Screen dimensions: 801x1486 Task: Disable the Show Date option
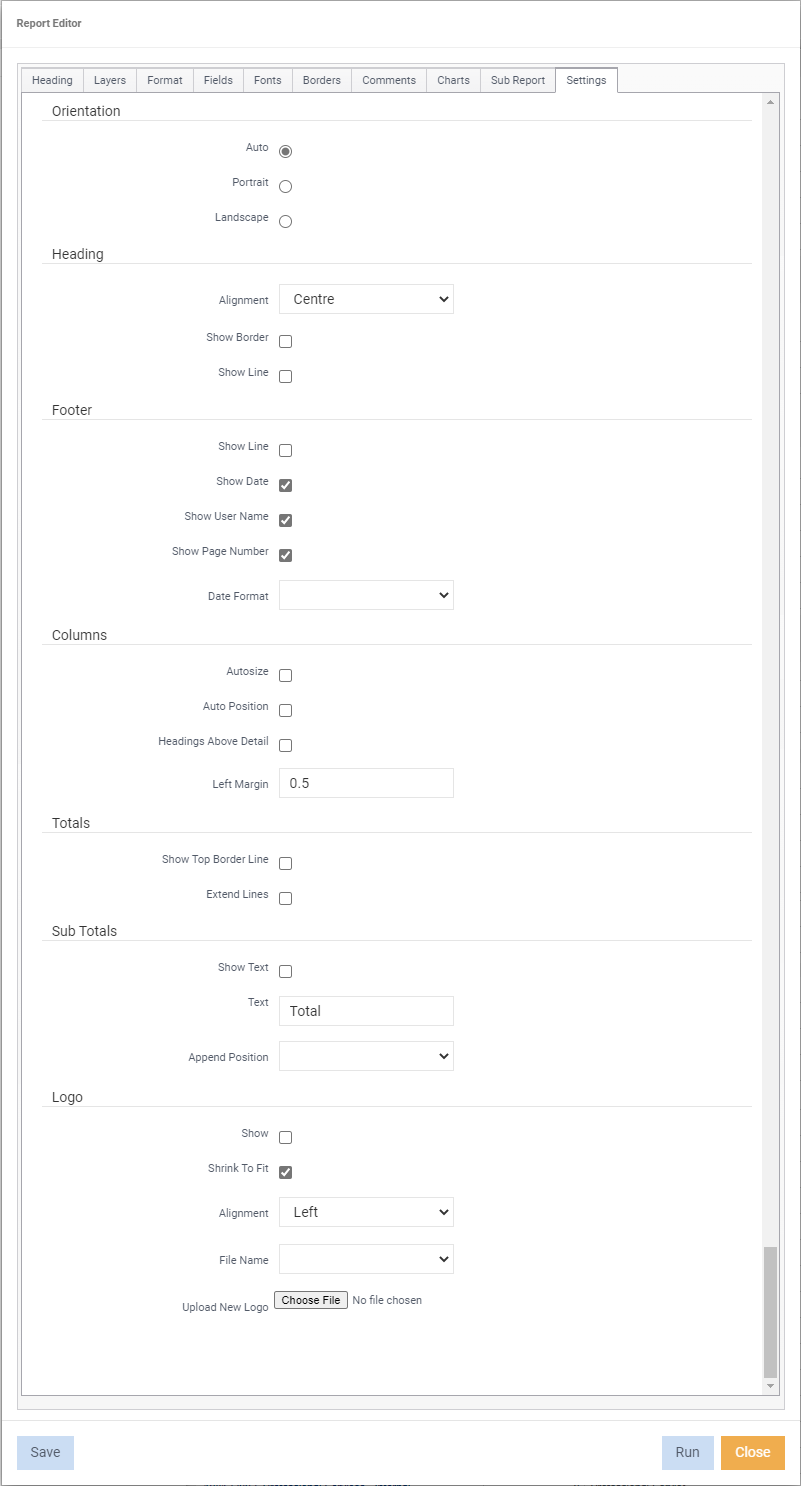point(285,484)
